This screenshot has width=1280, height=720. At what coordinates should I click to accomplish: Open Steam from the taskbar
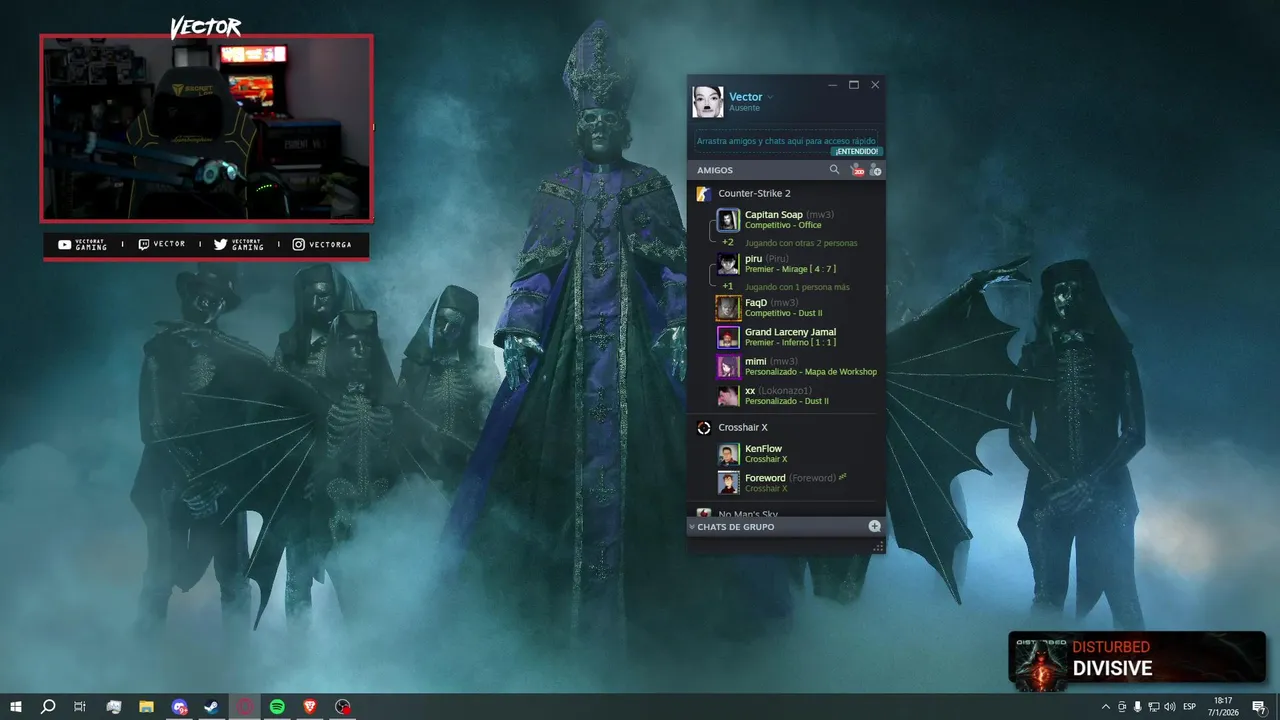click(212, 706)
